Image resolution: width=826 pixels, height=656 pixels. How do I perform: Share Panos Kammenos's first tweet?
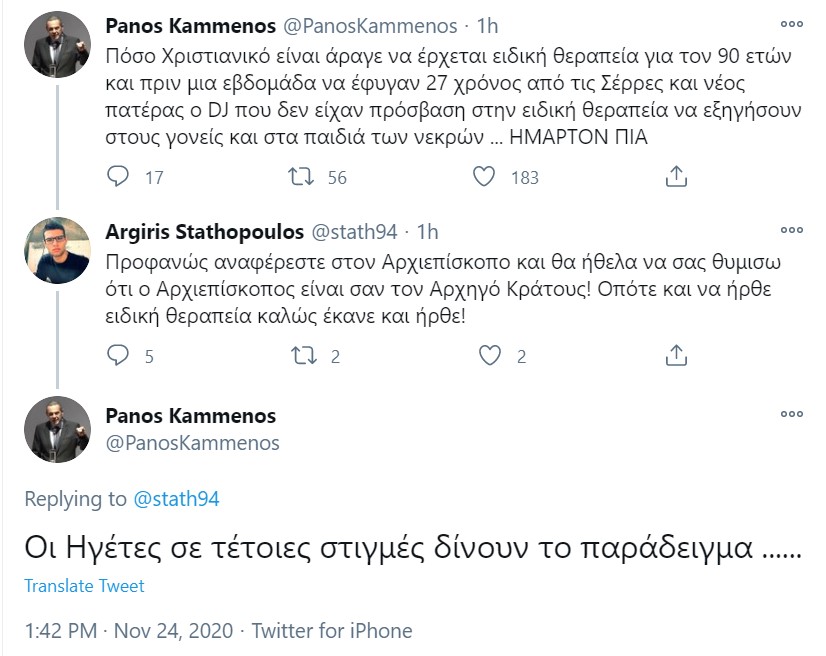[676, 177]
